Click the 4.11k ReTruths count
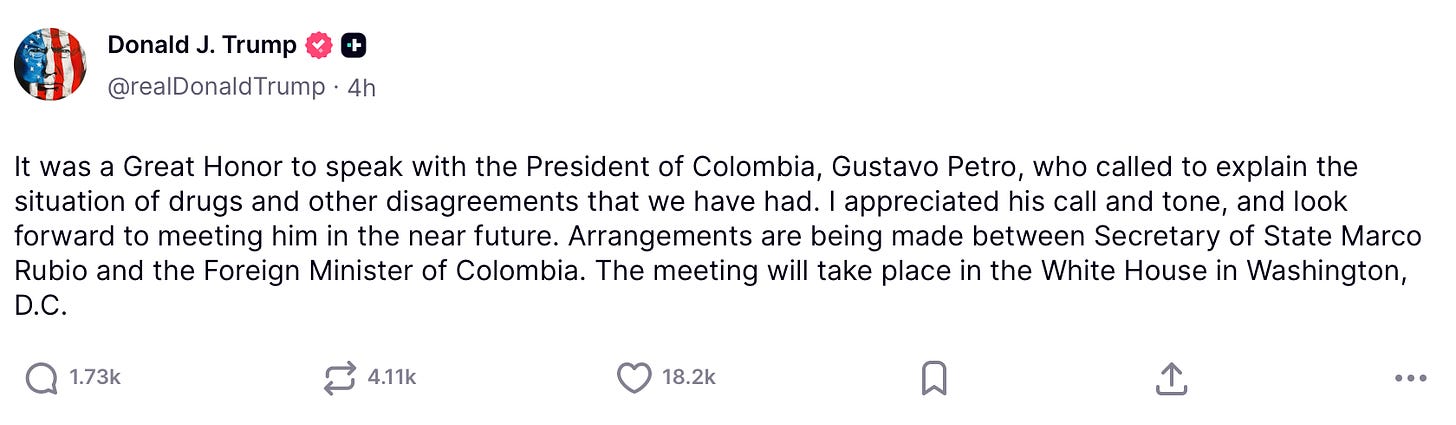 pyautogui.click(x=392, y=378)
